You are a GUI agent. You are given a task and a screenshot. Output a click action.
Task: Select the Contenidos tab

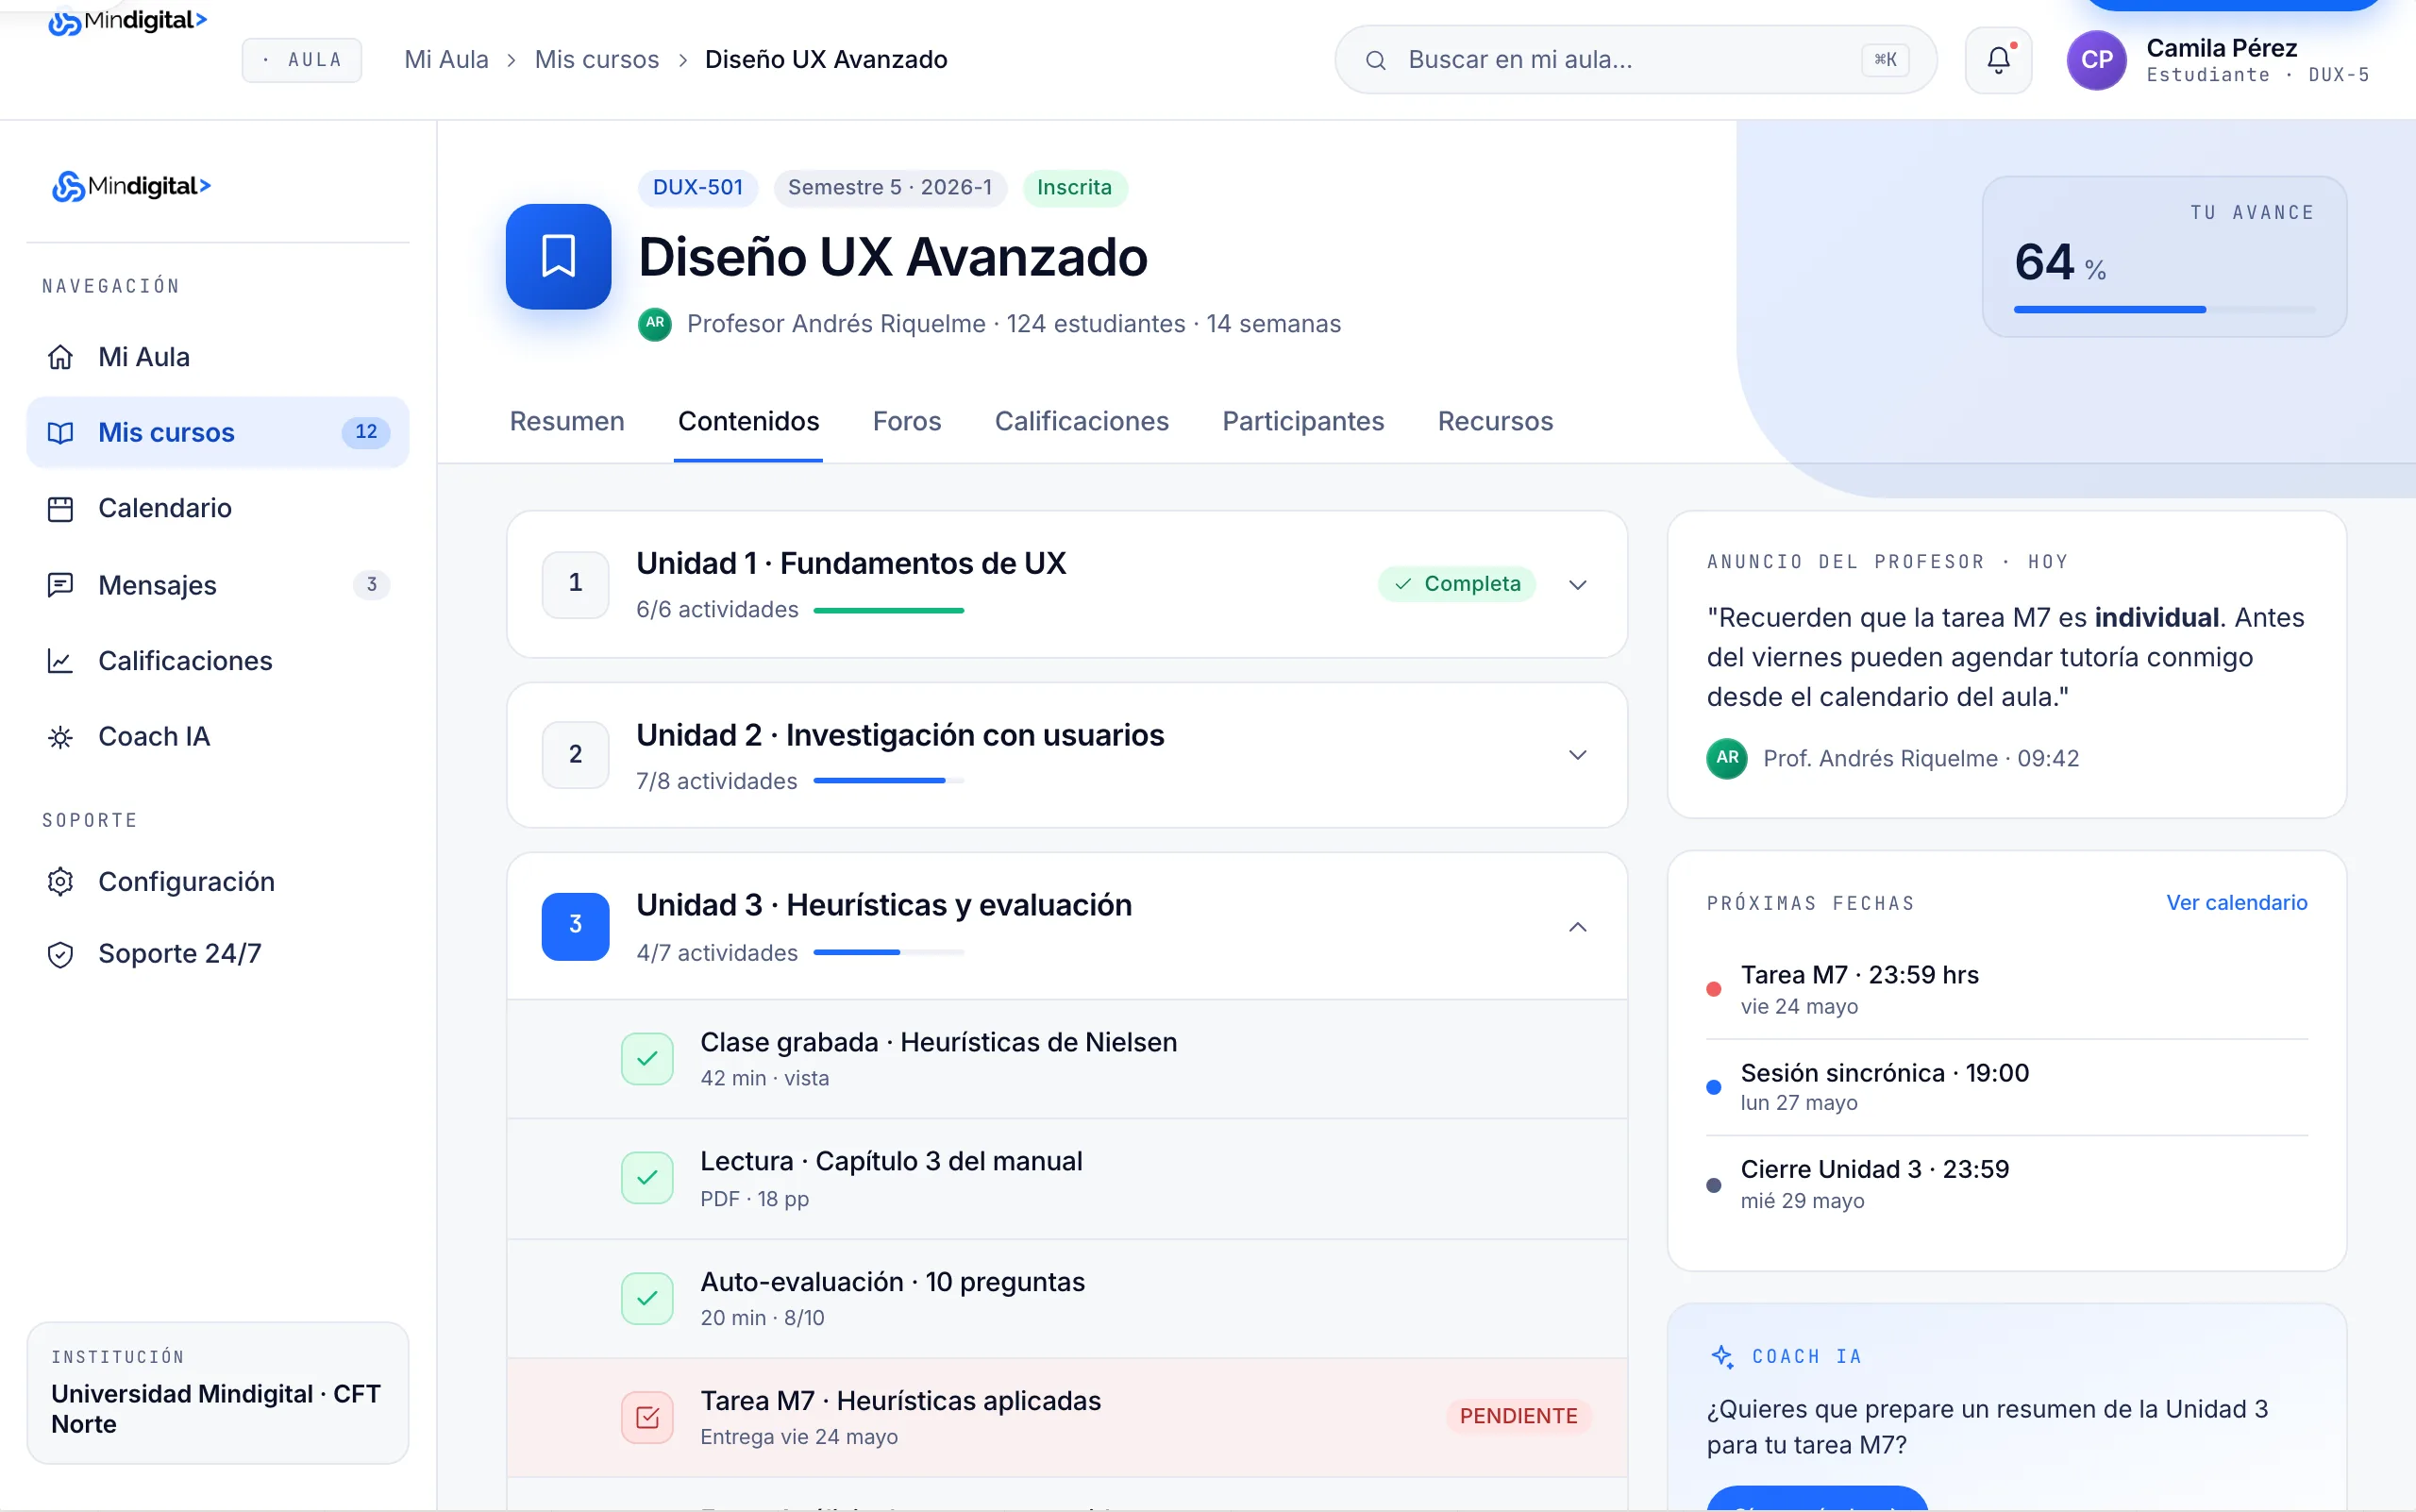click(748, 421)
